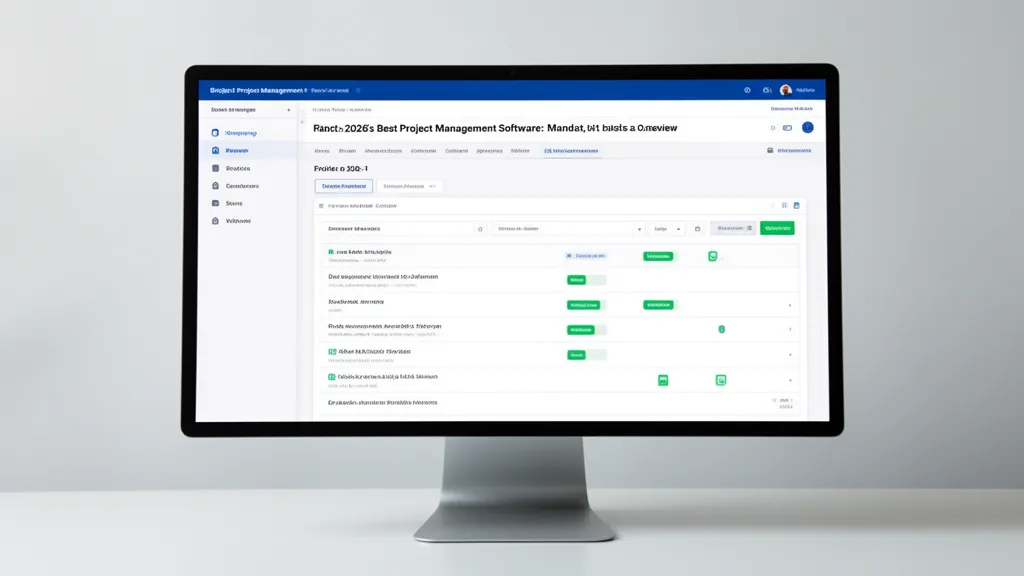
Task: Click the green icon at the first table row's right
Action: pos(712,256)
